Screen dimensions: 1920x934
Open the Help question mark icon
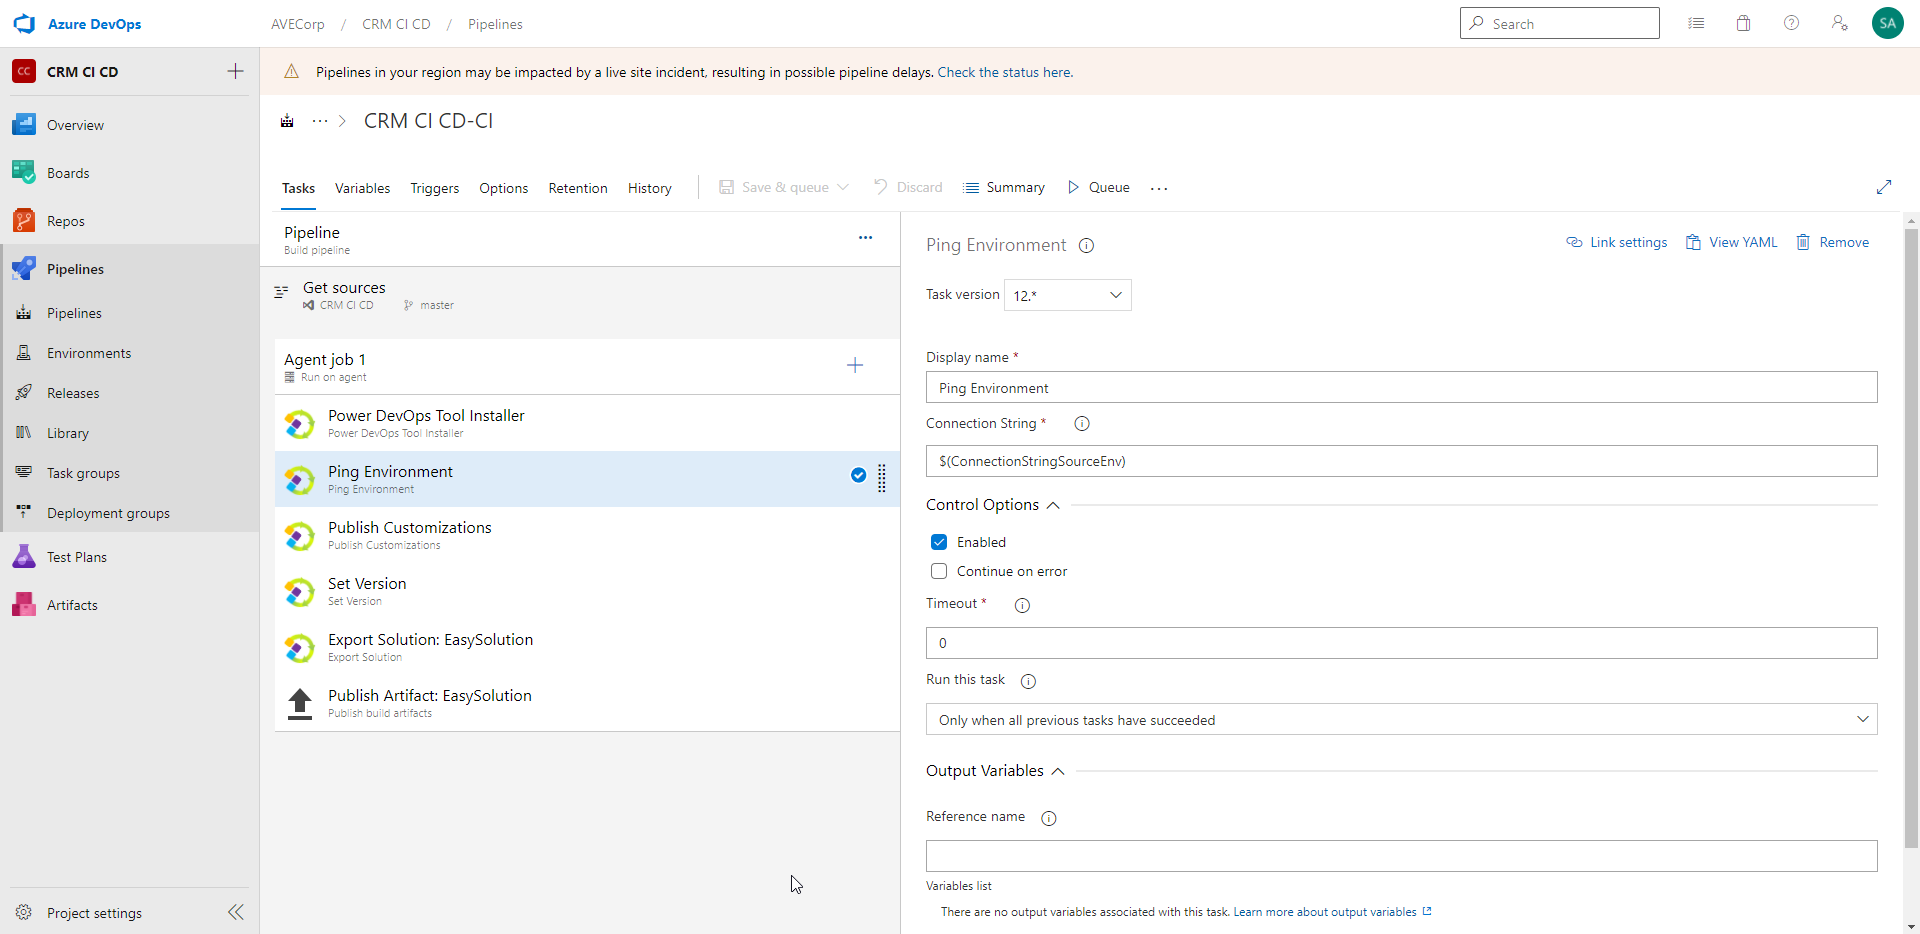(x=1791, y=23)
